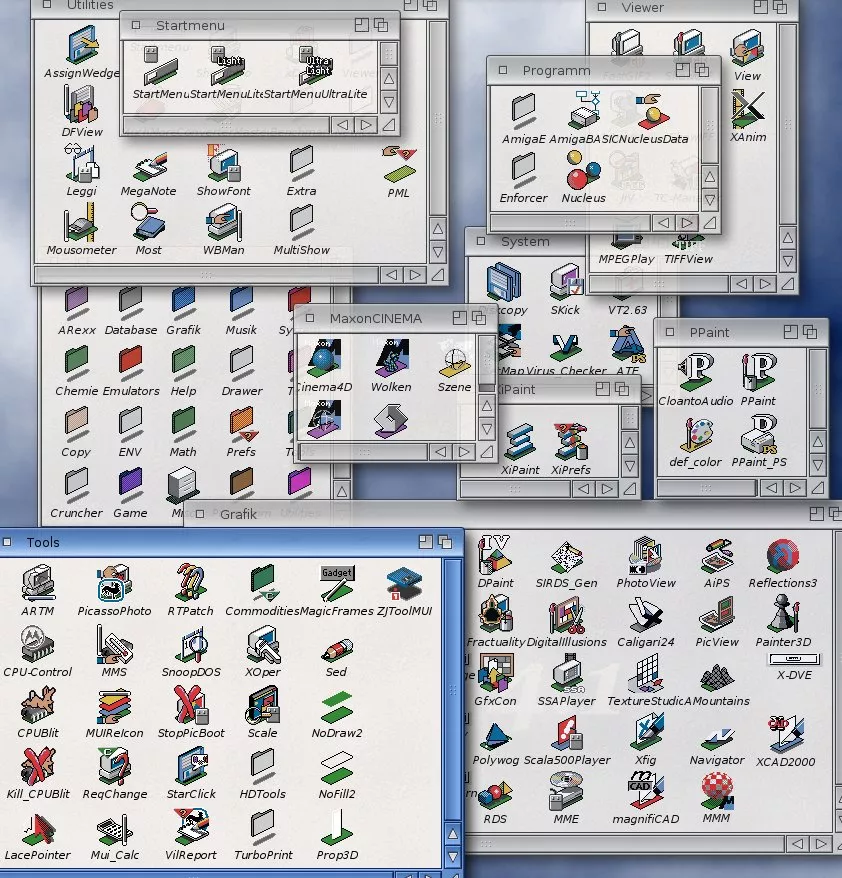Click the Tools window depth gadget
842x878 pixels.
[x=447, y=541]
